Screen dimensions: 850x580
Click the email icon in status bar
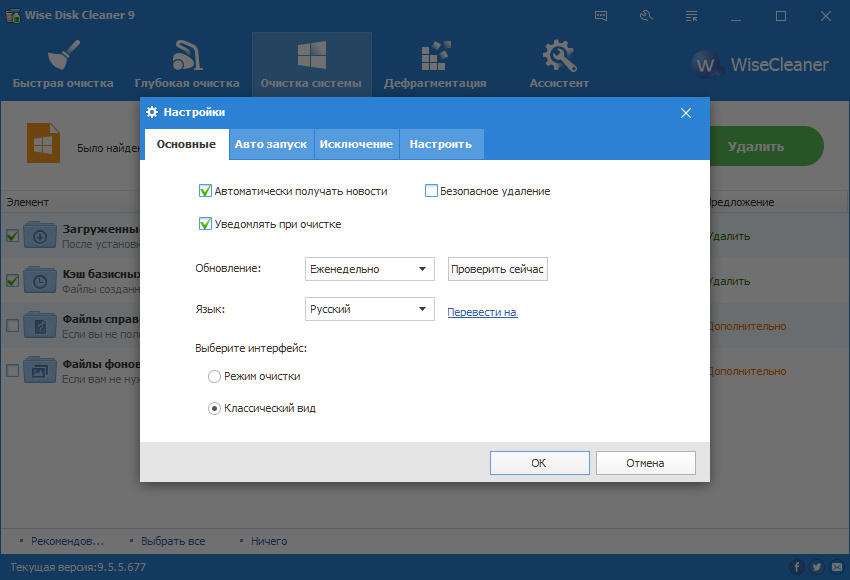coord(838,567)
